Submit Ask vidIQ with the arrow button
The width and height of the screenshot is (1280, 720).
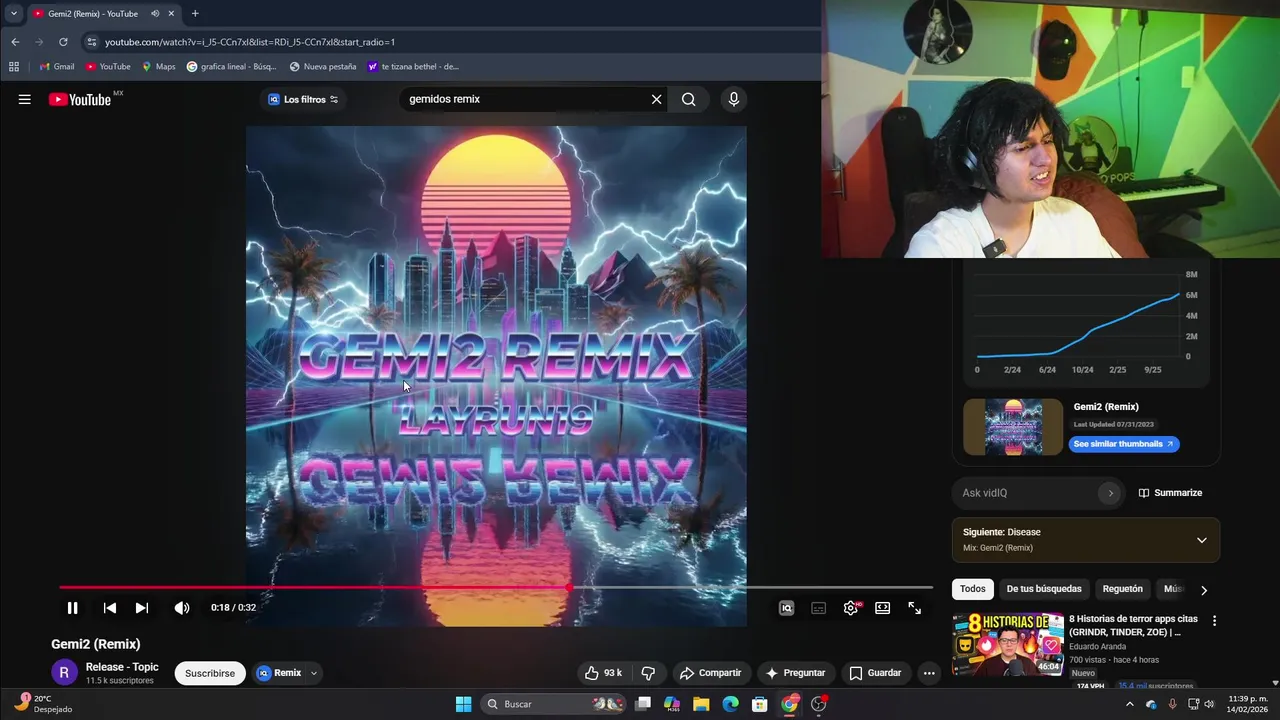[x=1109, y=493]
